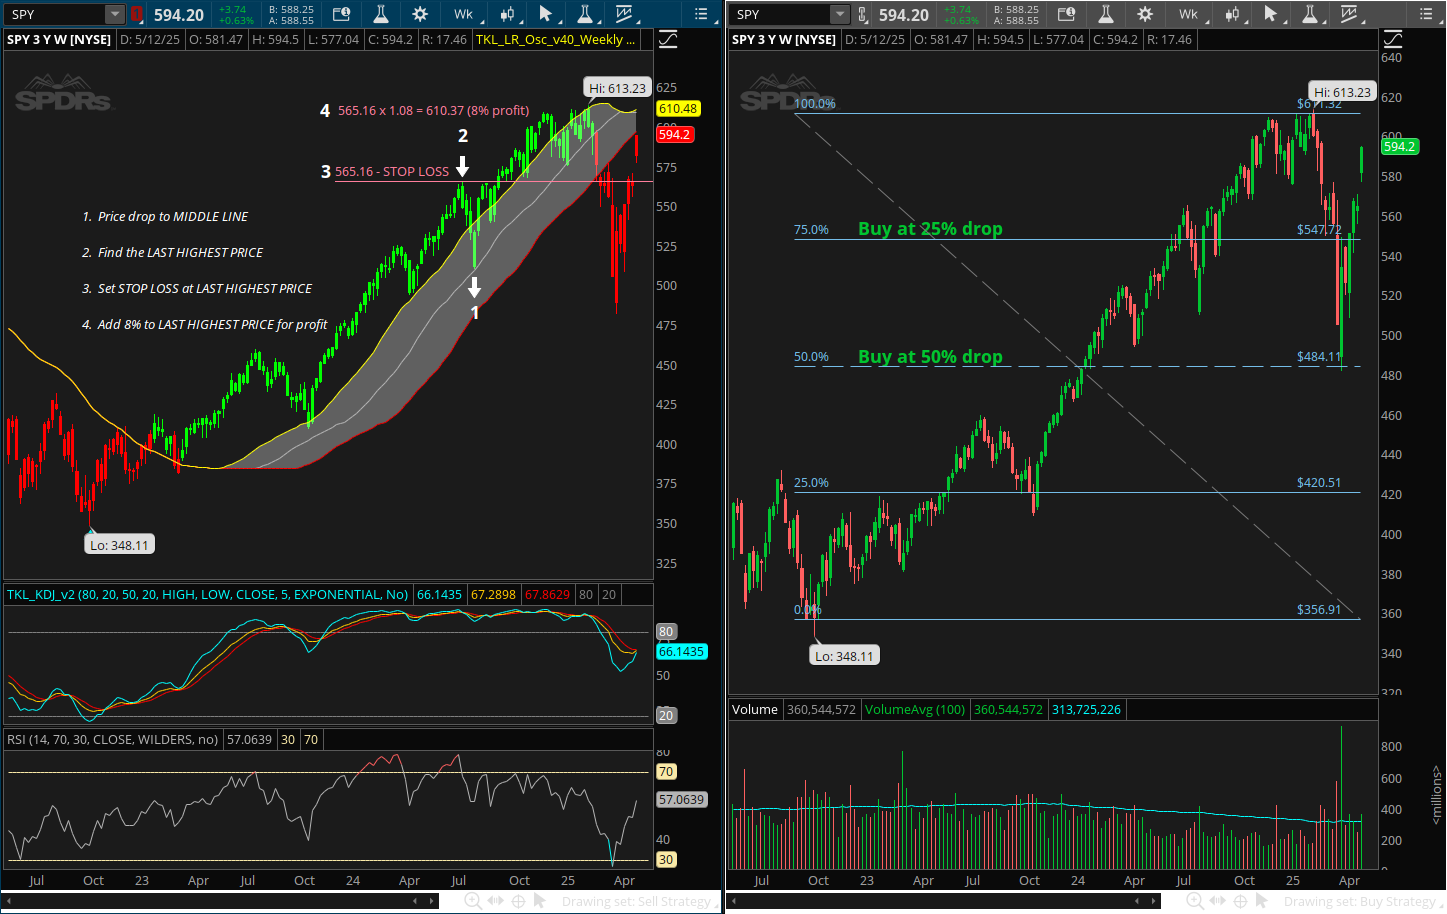Open the right chart symbol dropdown arrow
The image size is (1447, 914).
tap(840, 14)
